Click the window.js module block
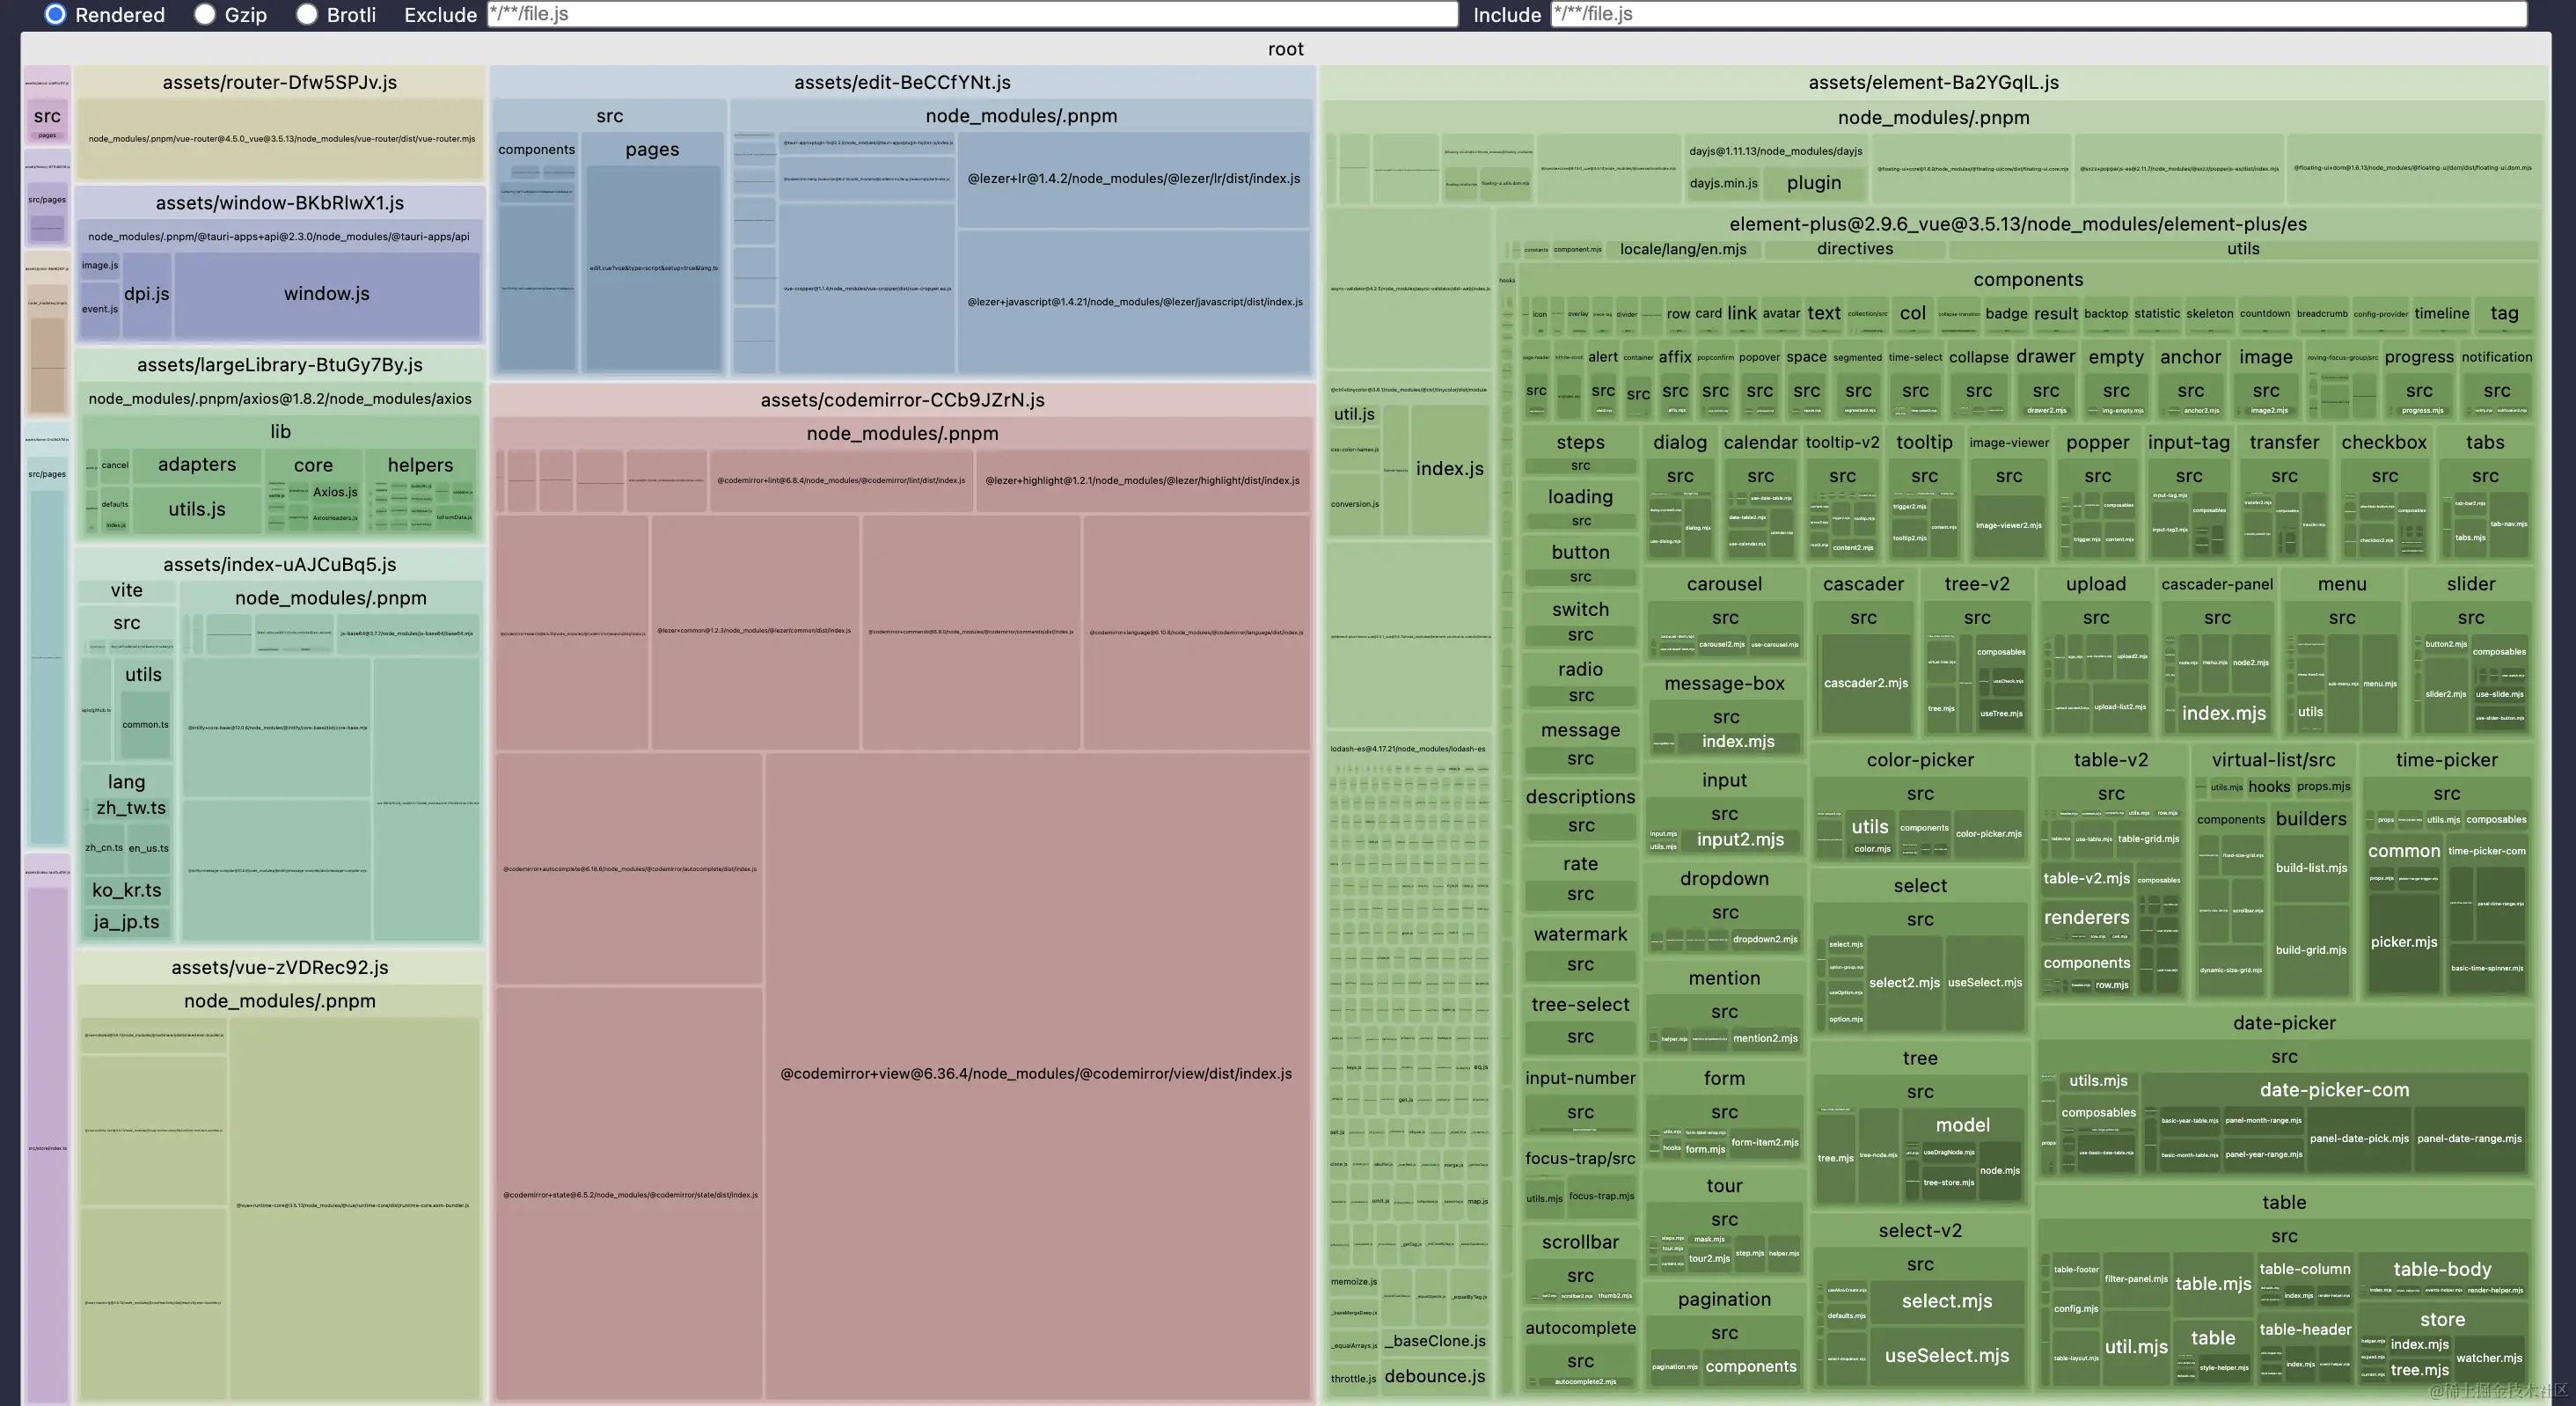The height and width of the screenshot is (1406, 2576). coord(326,293)
